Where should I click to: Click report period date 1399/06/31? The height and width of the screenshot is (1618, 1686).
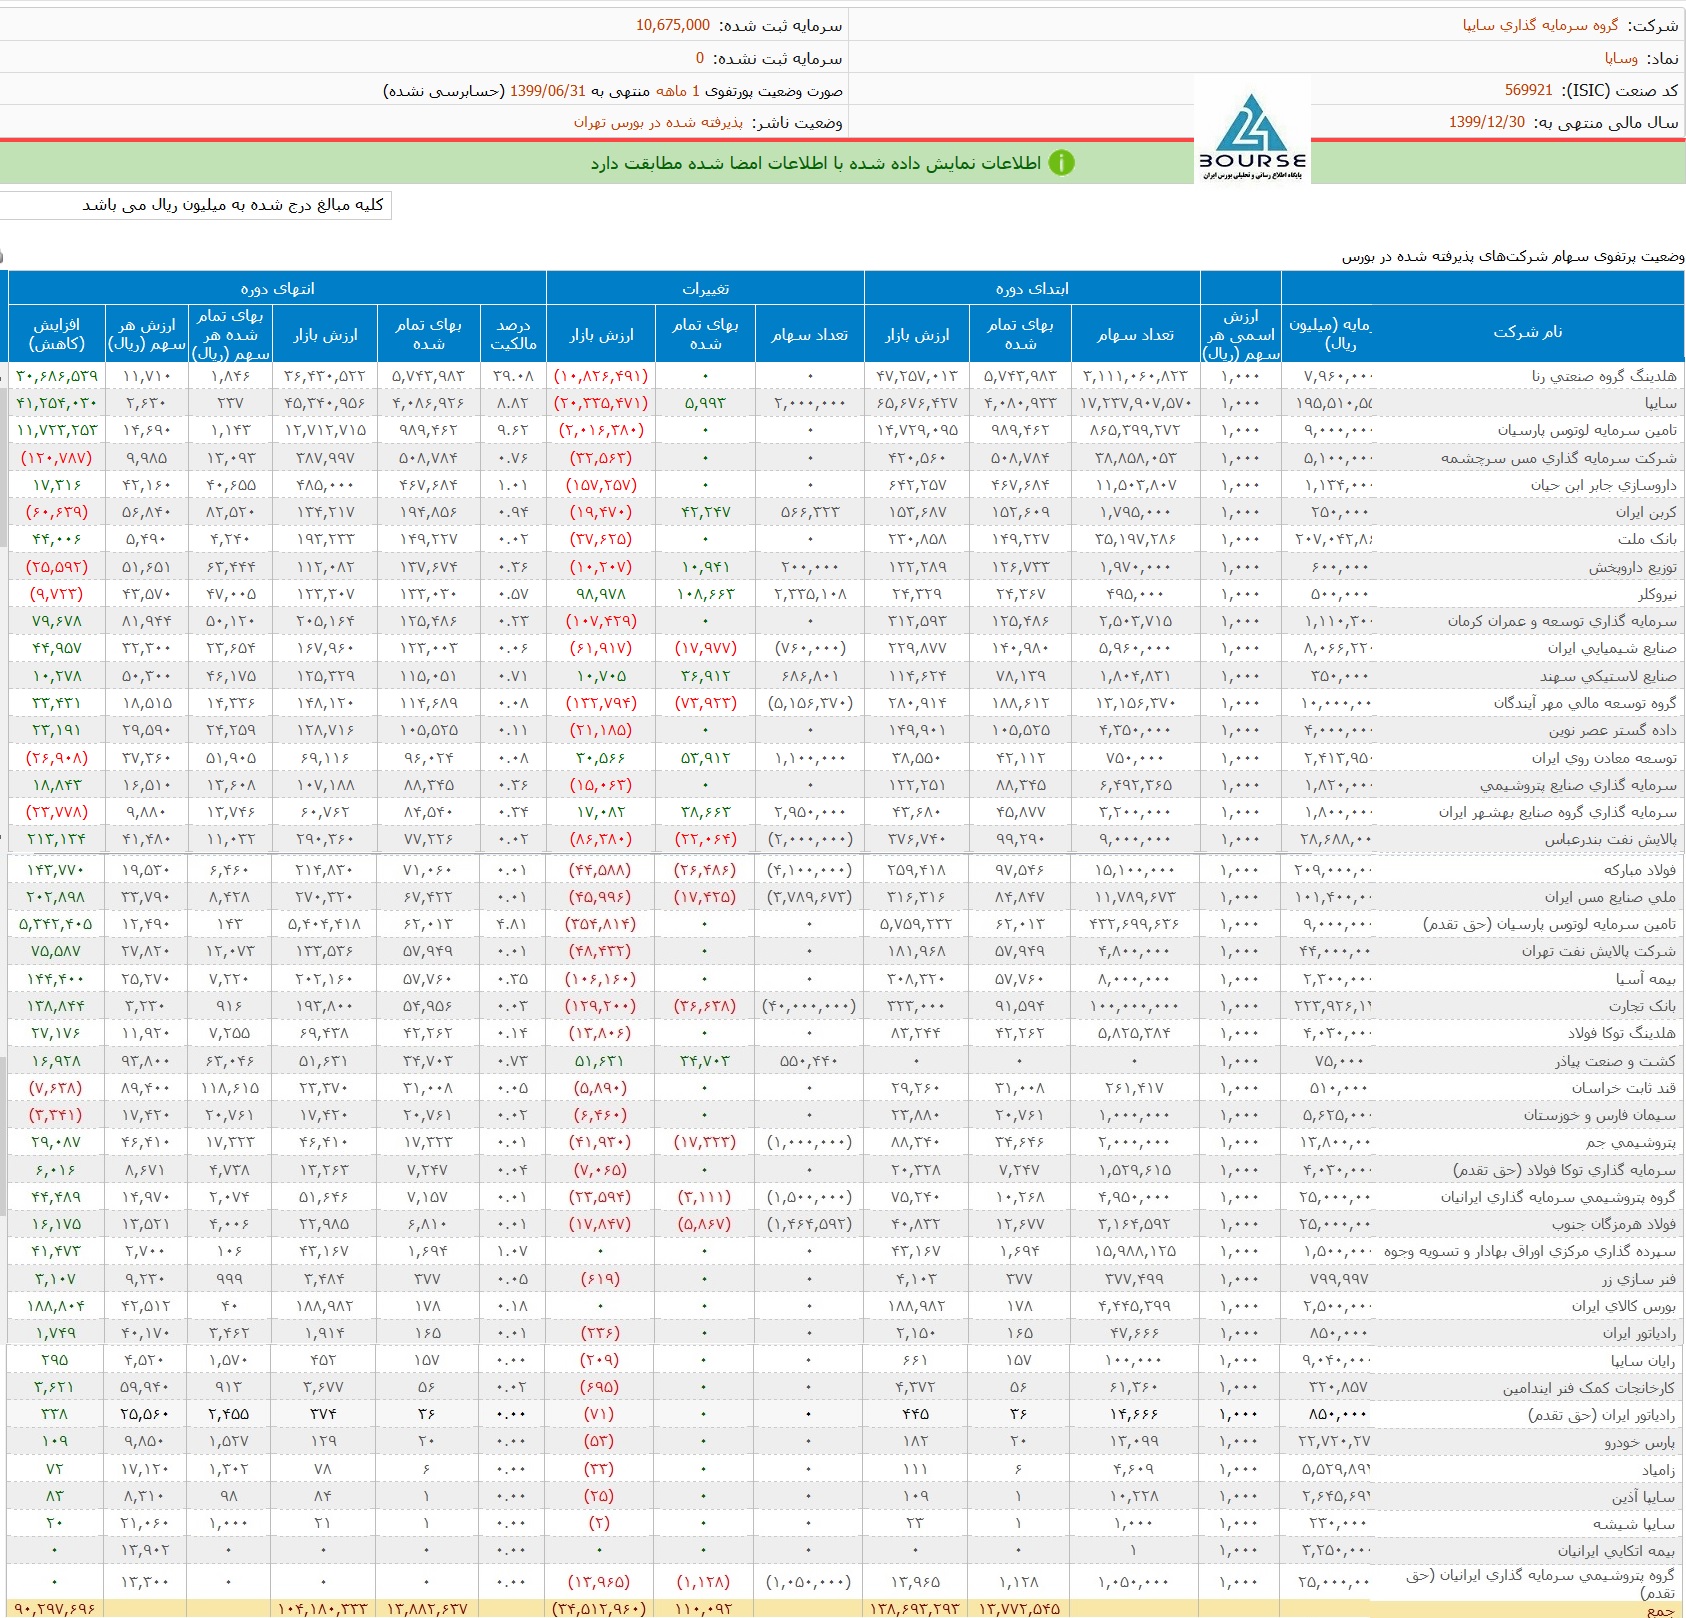click(548, 90)
